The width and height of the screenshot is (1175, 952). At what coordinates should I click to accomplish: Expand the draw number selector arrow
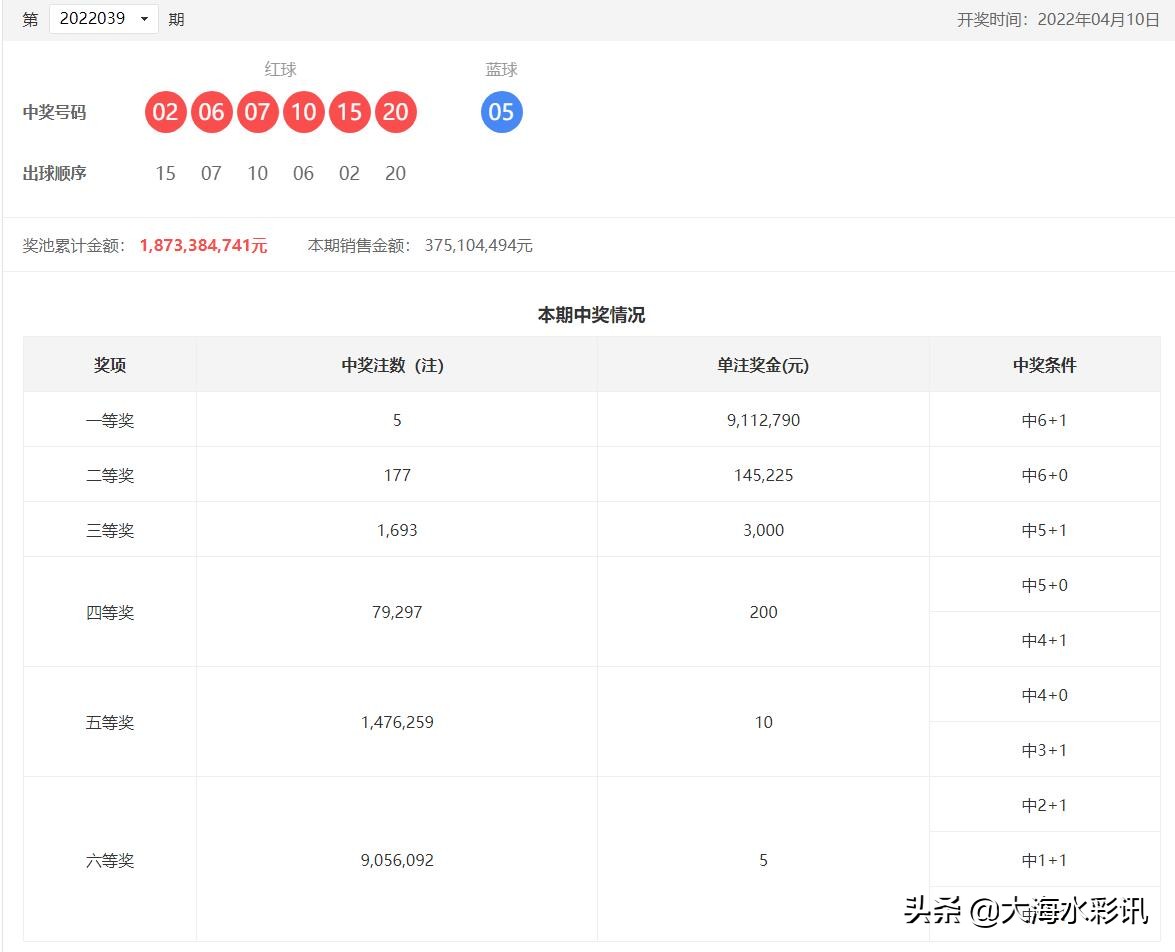click(143, 18)
